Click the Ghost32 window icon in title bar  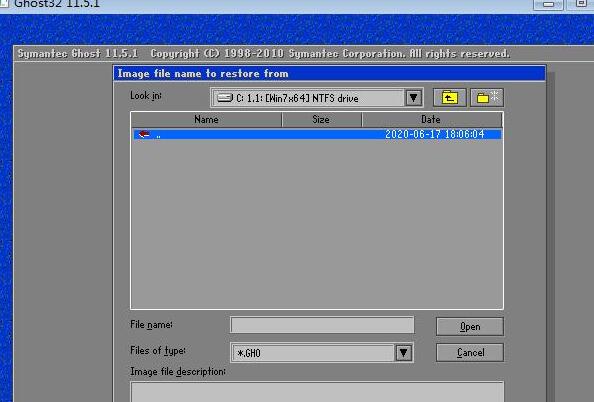coord(4,3)
